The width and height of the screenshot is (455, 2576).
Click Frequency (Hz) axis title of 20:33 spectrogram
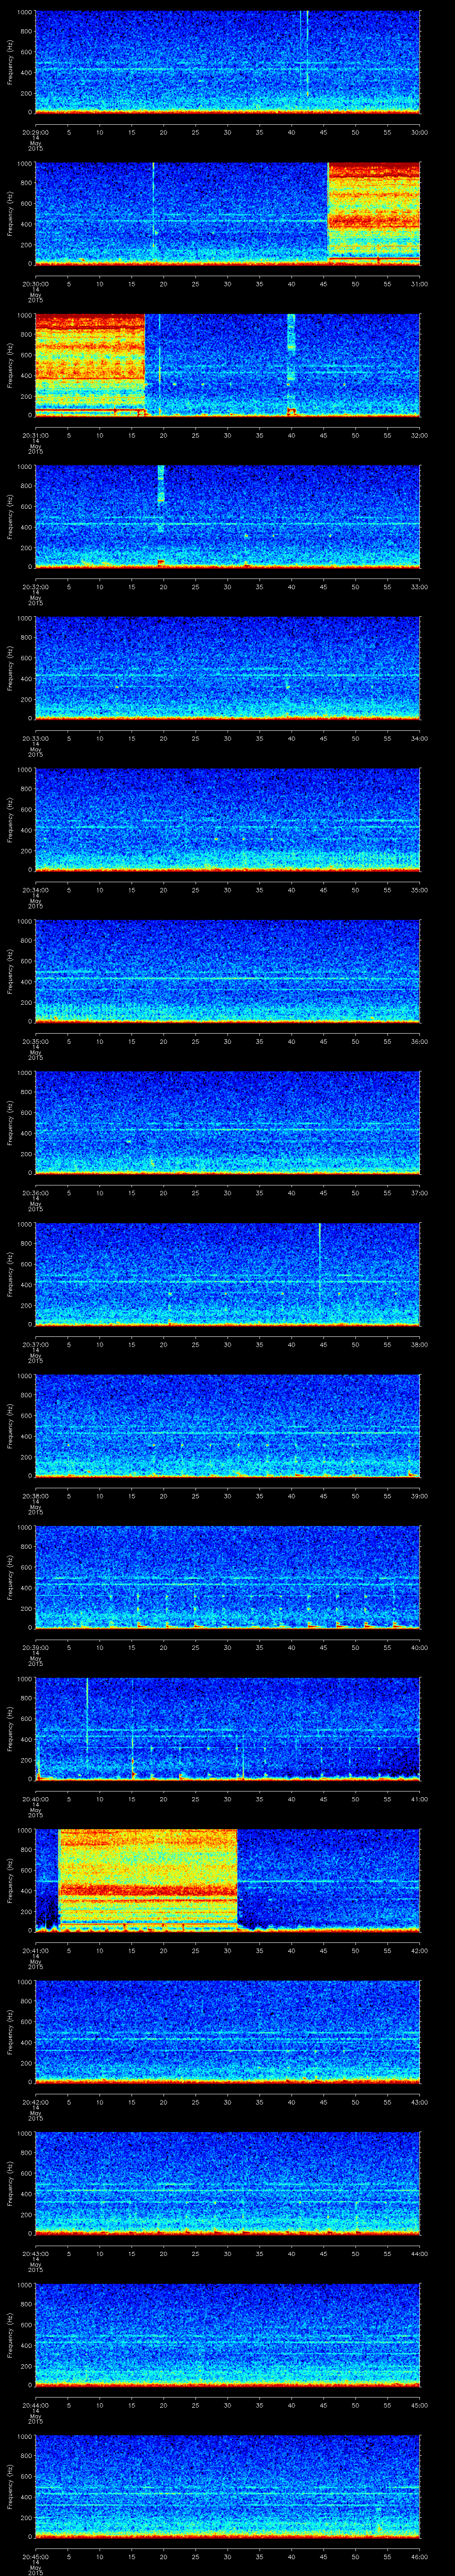(x=11, y=667)
